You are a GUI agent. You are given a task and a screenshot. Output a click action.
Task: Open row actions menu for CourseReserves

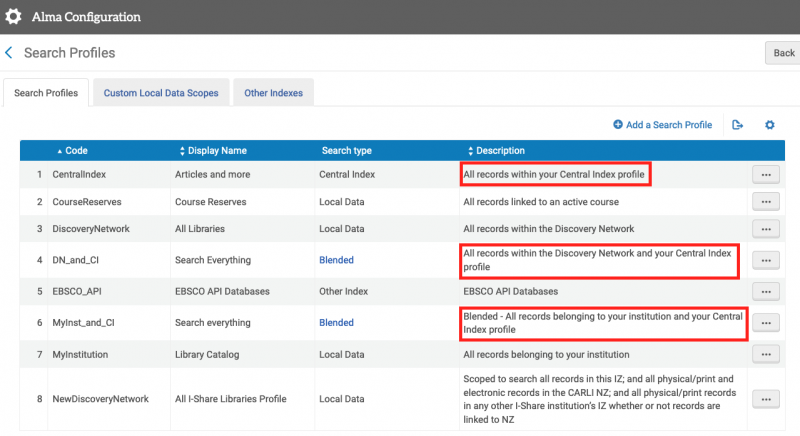766,201
